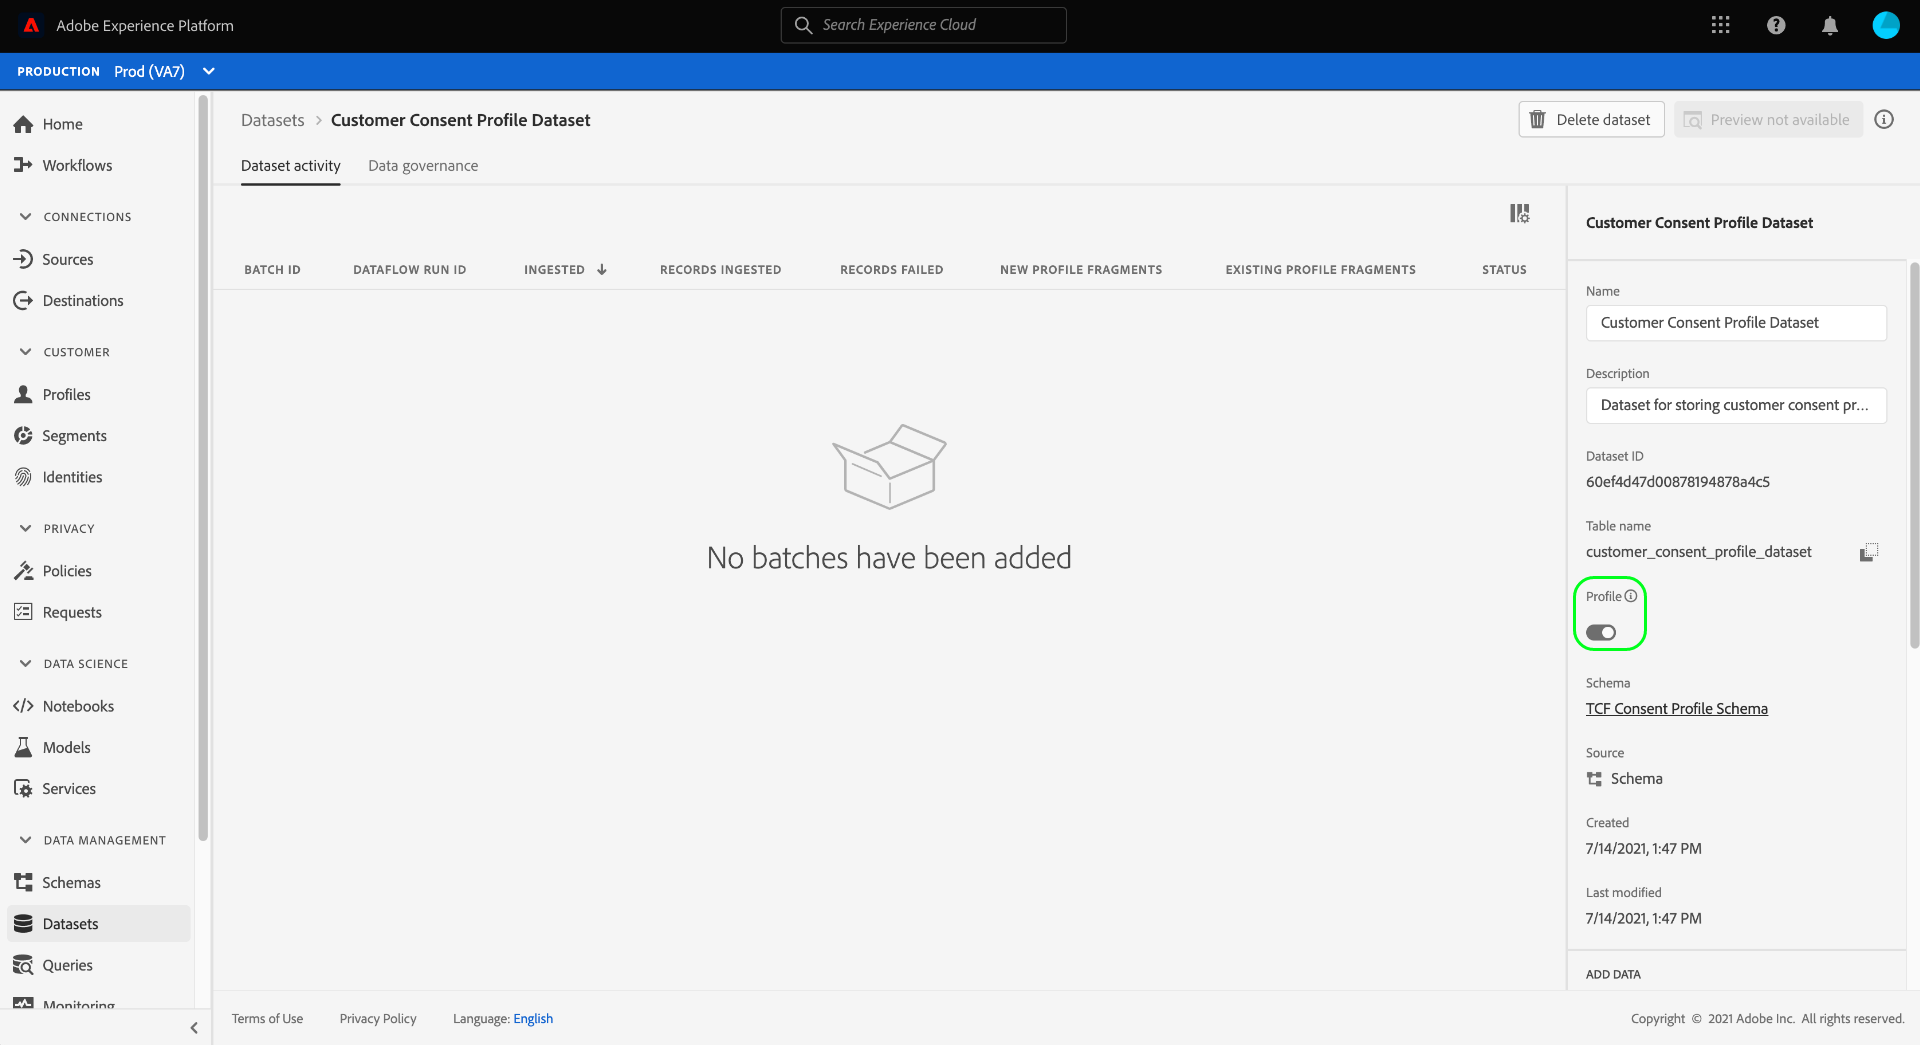Click the Profile info tooltip icon
Screen dimensions: 1920x1045
pos(1631,596)
